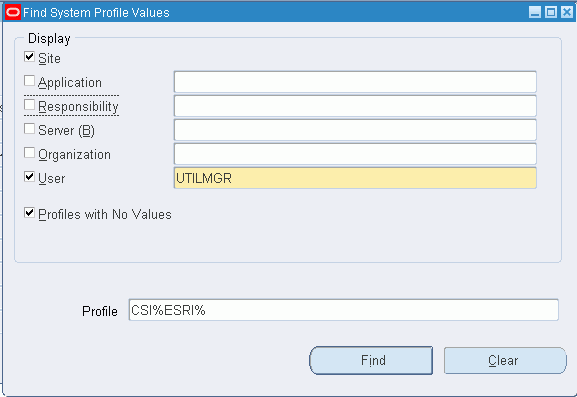Screen dimensions: 577x397
Task: Minimize the Find System Profile Values window
Action: click(x=535, y=12)
